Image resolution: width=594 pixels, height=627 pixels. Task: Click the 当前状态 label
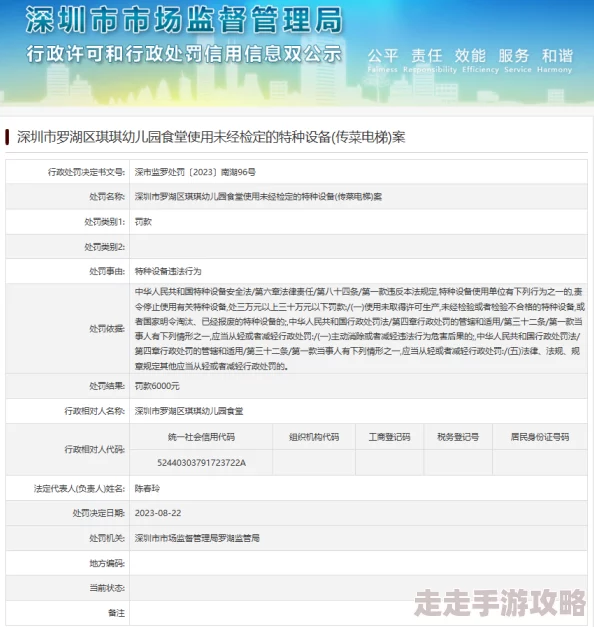(107, 588)
